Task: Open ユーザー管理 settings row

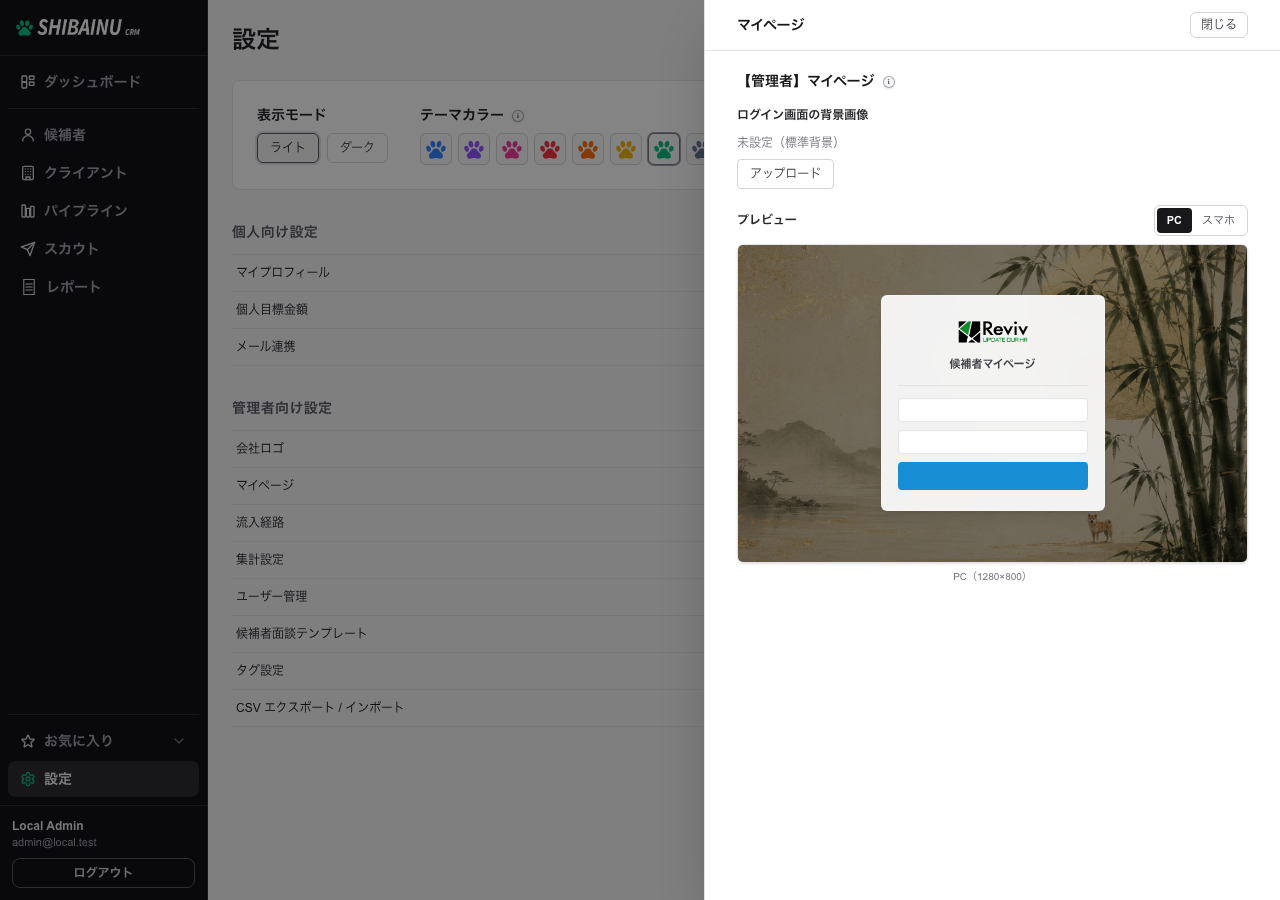Action: [468, 596]
